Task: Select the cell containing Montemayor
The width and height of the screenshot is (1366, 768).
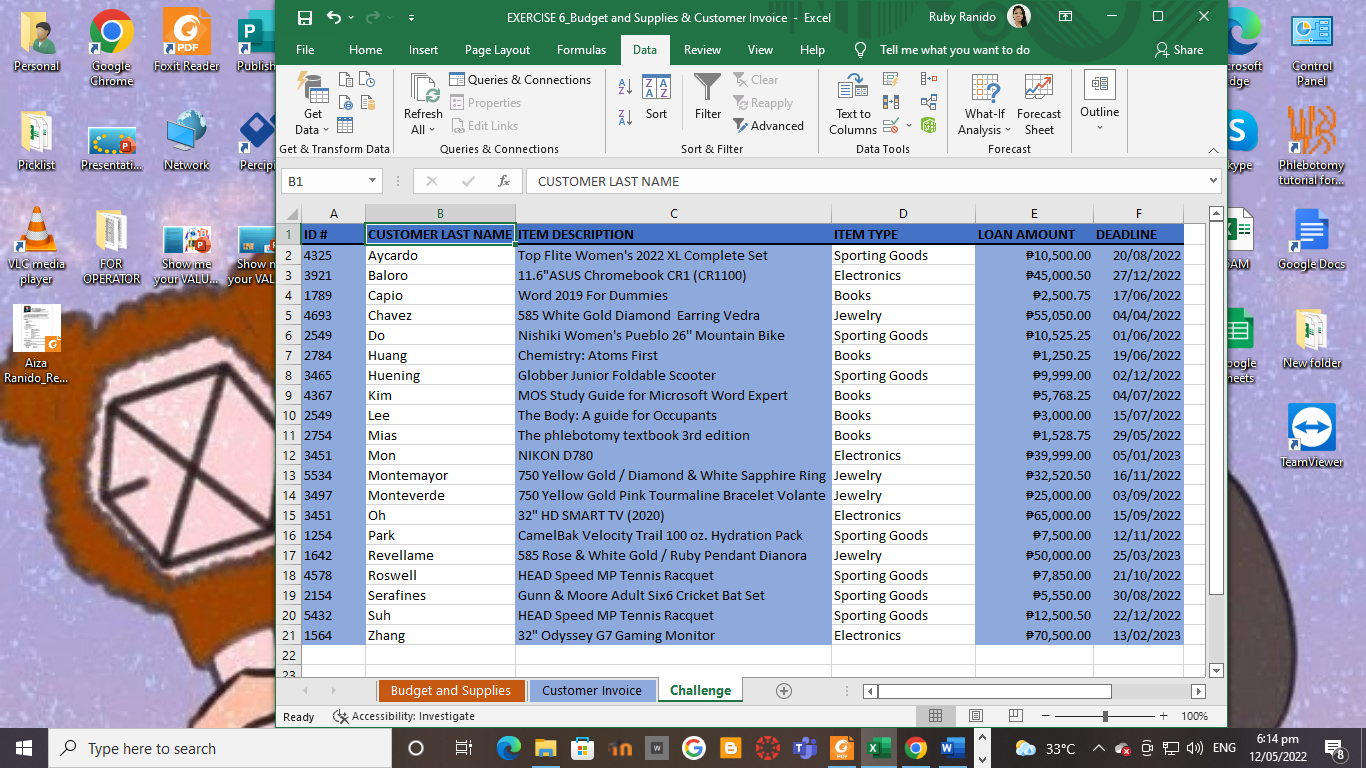Action: pos(440,475)
